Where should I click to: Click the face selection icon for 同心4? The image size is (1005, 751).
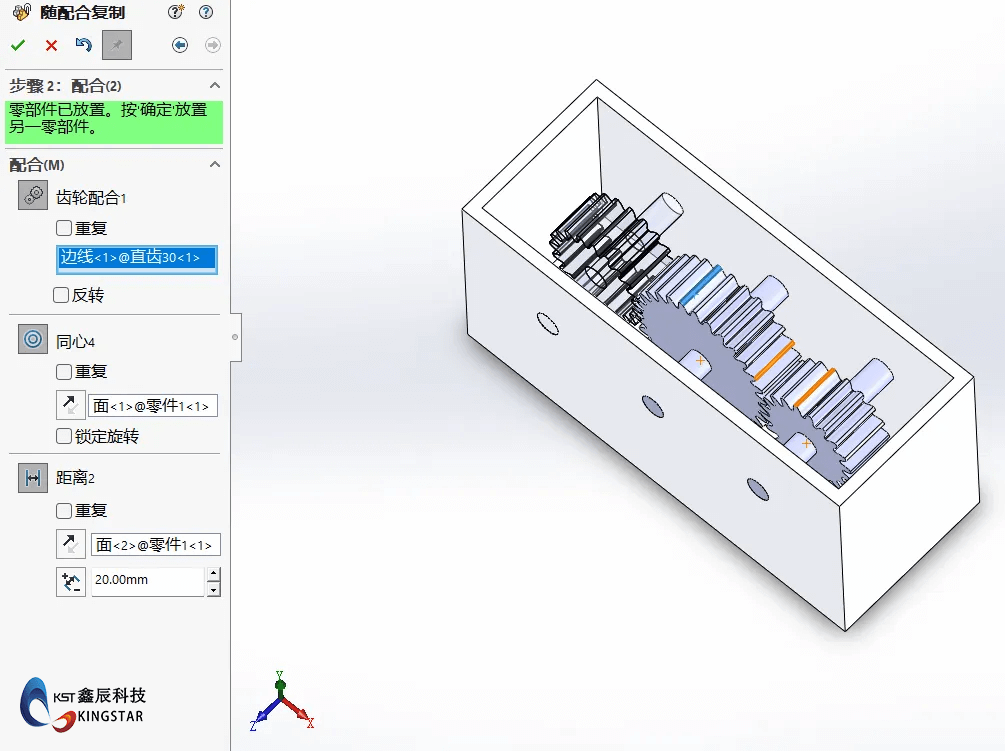tap(70, 404)
